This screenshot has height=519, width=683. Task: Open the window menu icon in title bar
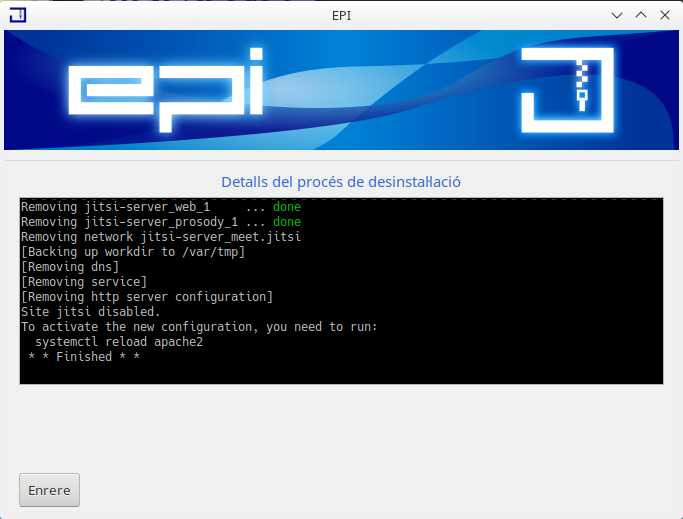[x=17, y=15]
